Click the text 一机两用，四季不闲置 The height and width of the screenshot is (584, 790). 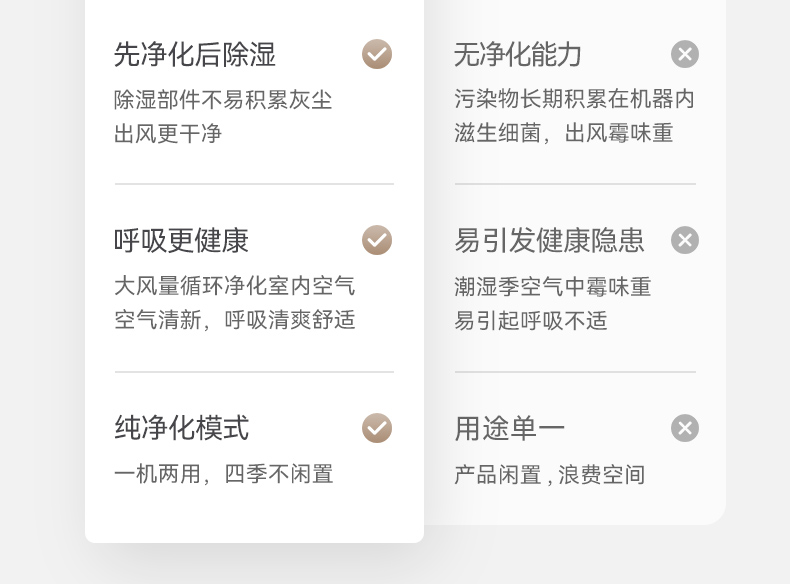(x=223, y=474)
